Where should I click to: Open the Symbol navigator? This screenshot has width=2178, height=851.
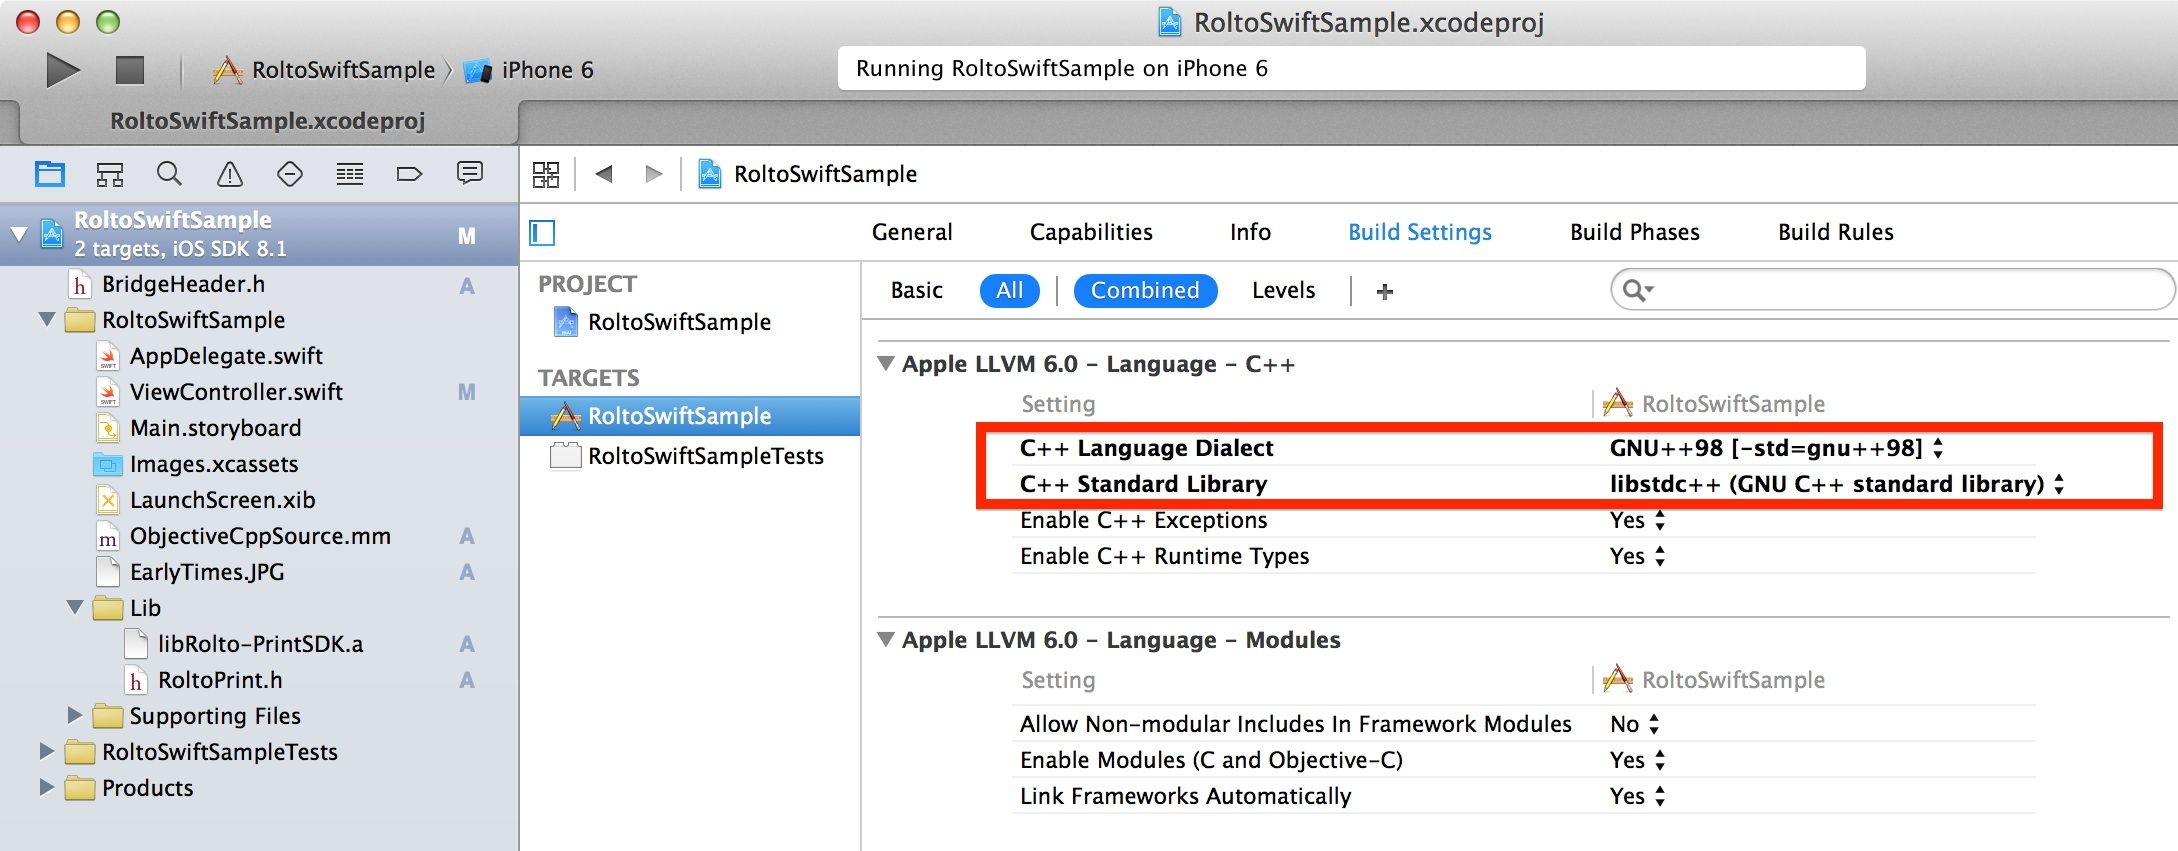[x=110, y=174]
